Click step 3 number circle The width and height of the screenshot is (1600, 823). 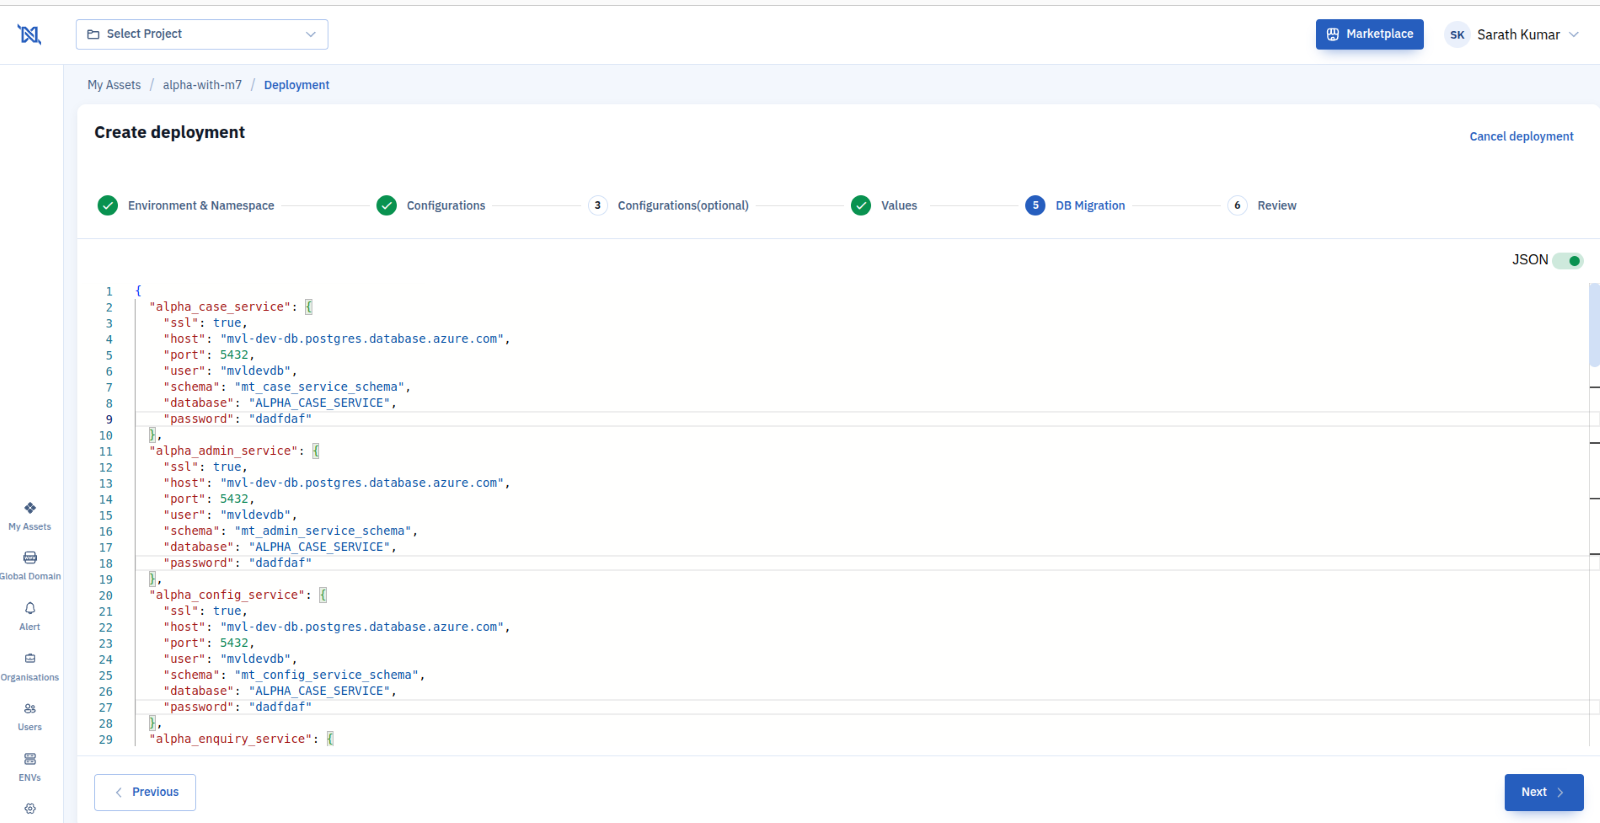tap(598, 205)
